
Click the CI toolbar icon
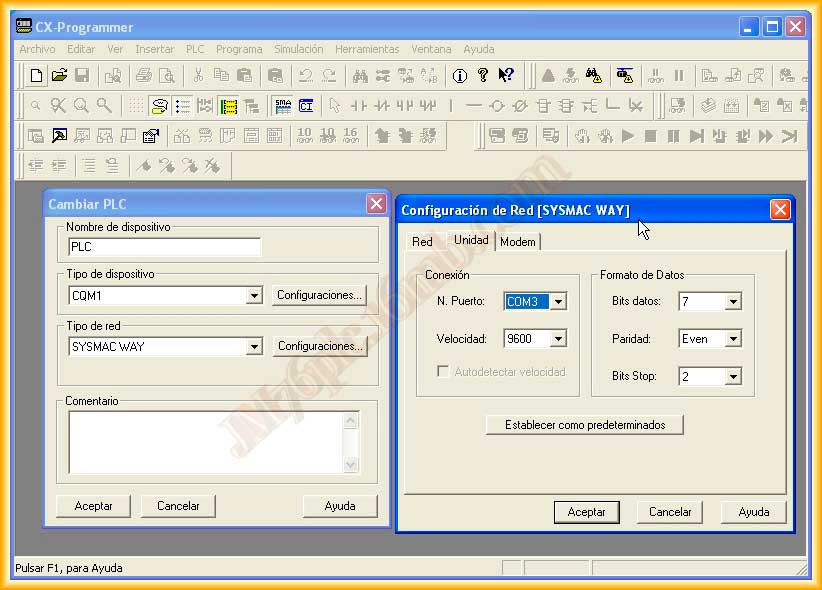point(306,105)
